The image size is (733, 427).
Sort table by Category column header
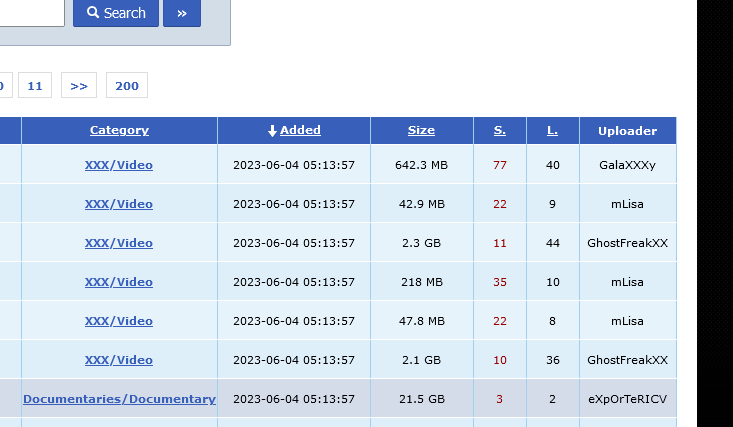click(x=119, y=130)
